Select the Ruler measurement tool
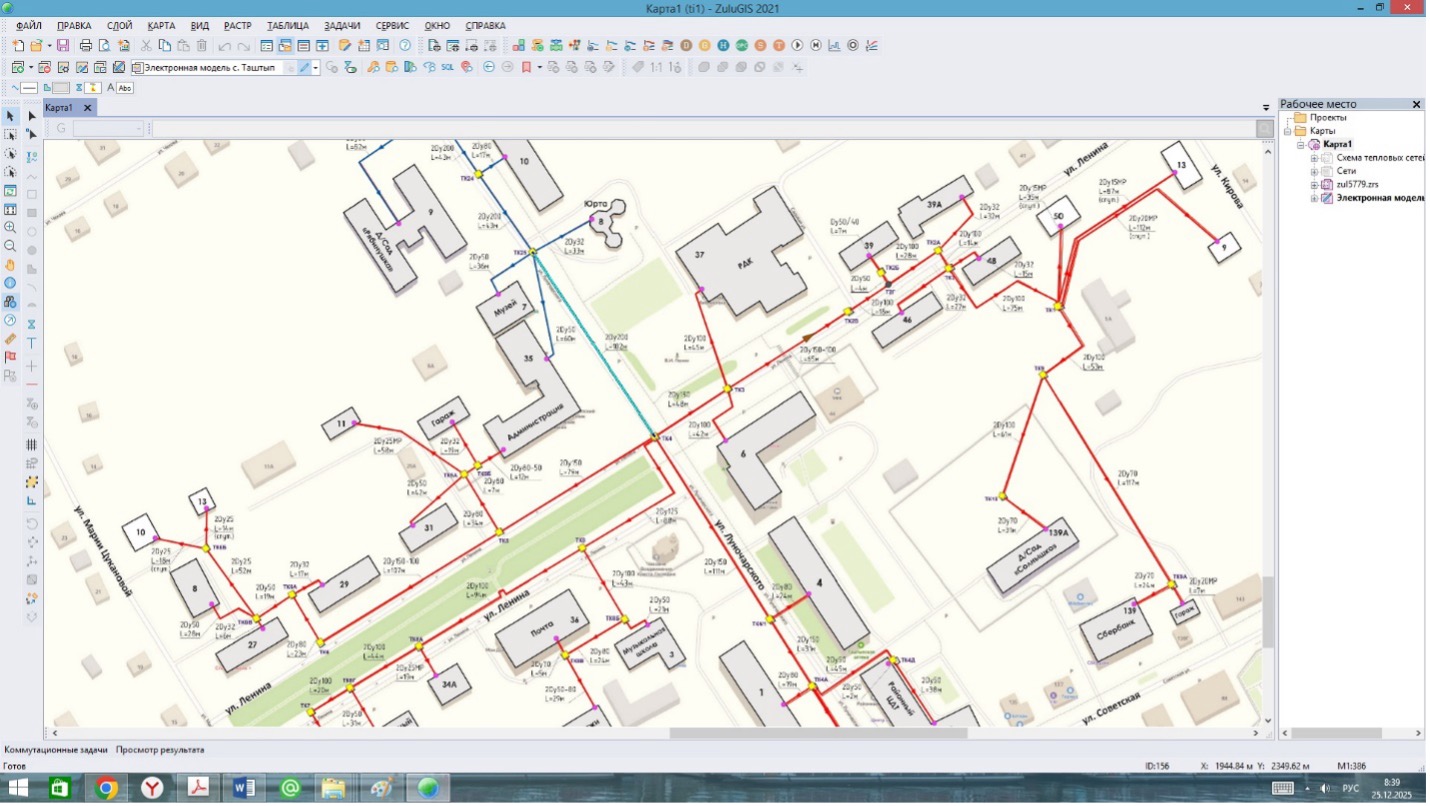Screen dimensions: 1430x806 tap(11, 339)
